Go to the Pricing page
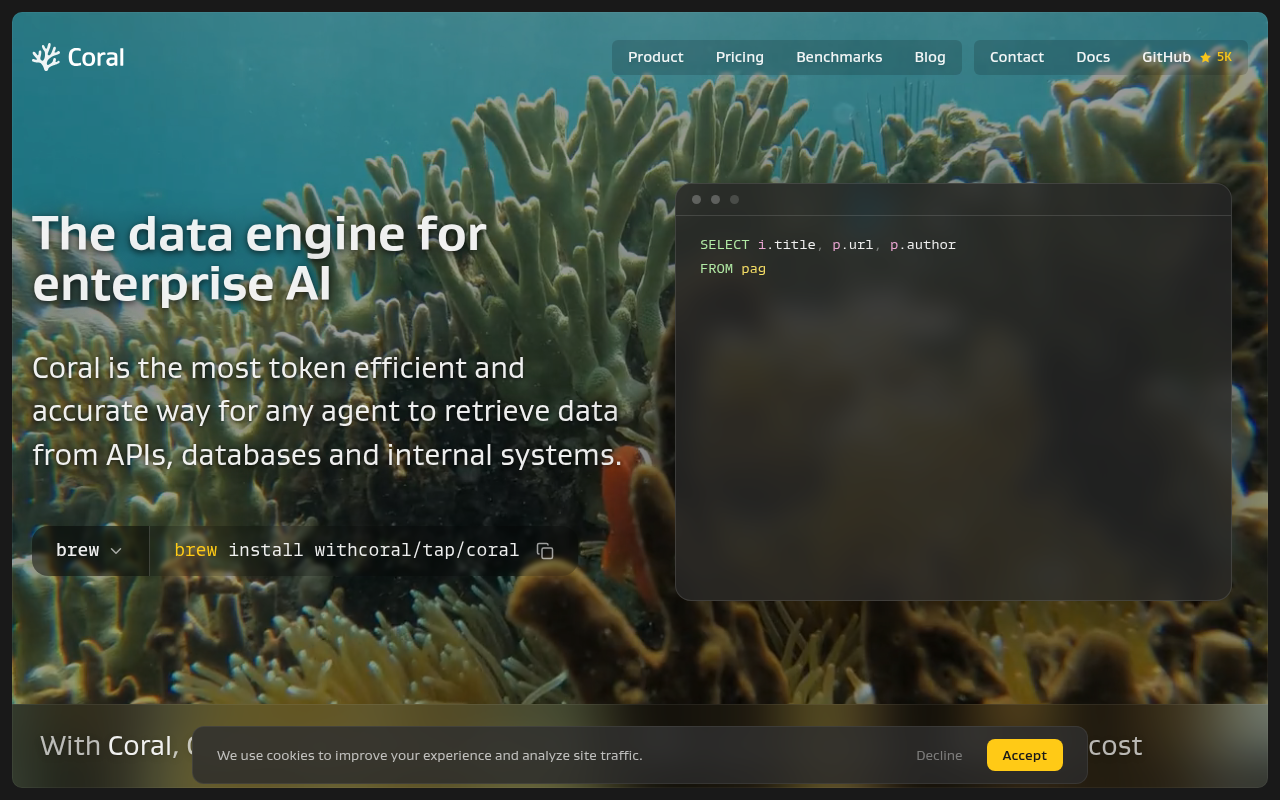The image size is (1280, 800). [x=740, y=57]
